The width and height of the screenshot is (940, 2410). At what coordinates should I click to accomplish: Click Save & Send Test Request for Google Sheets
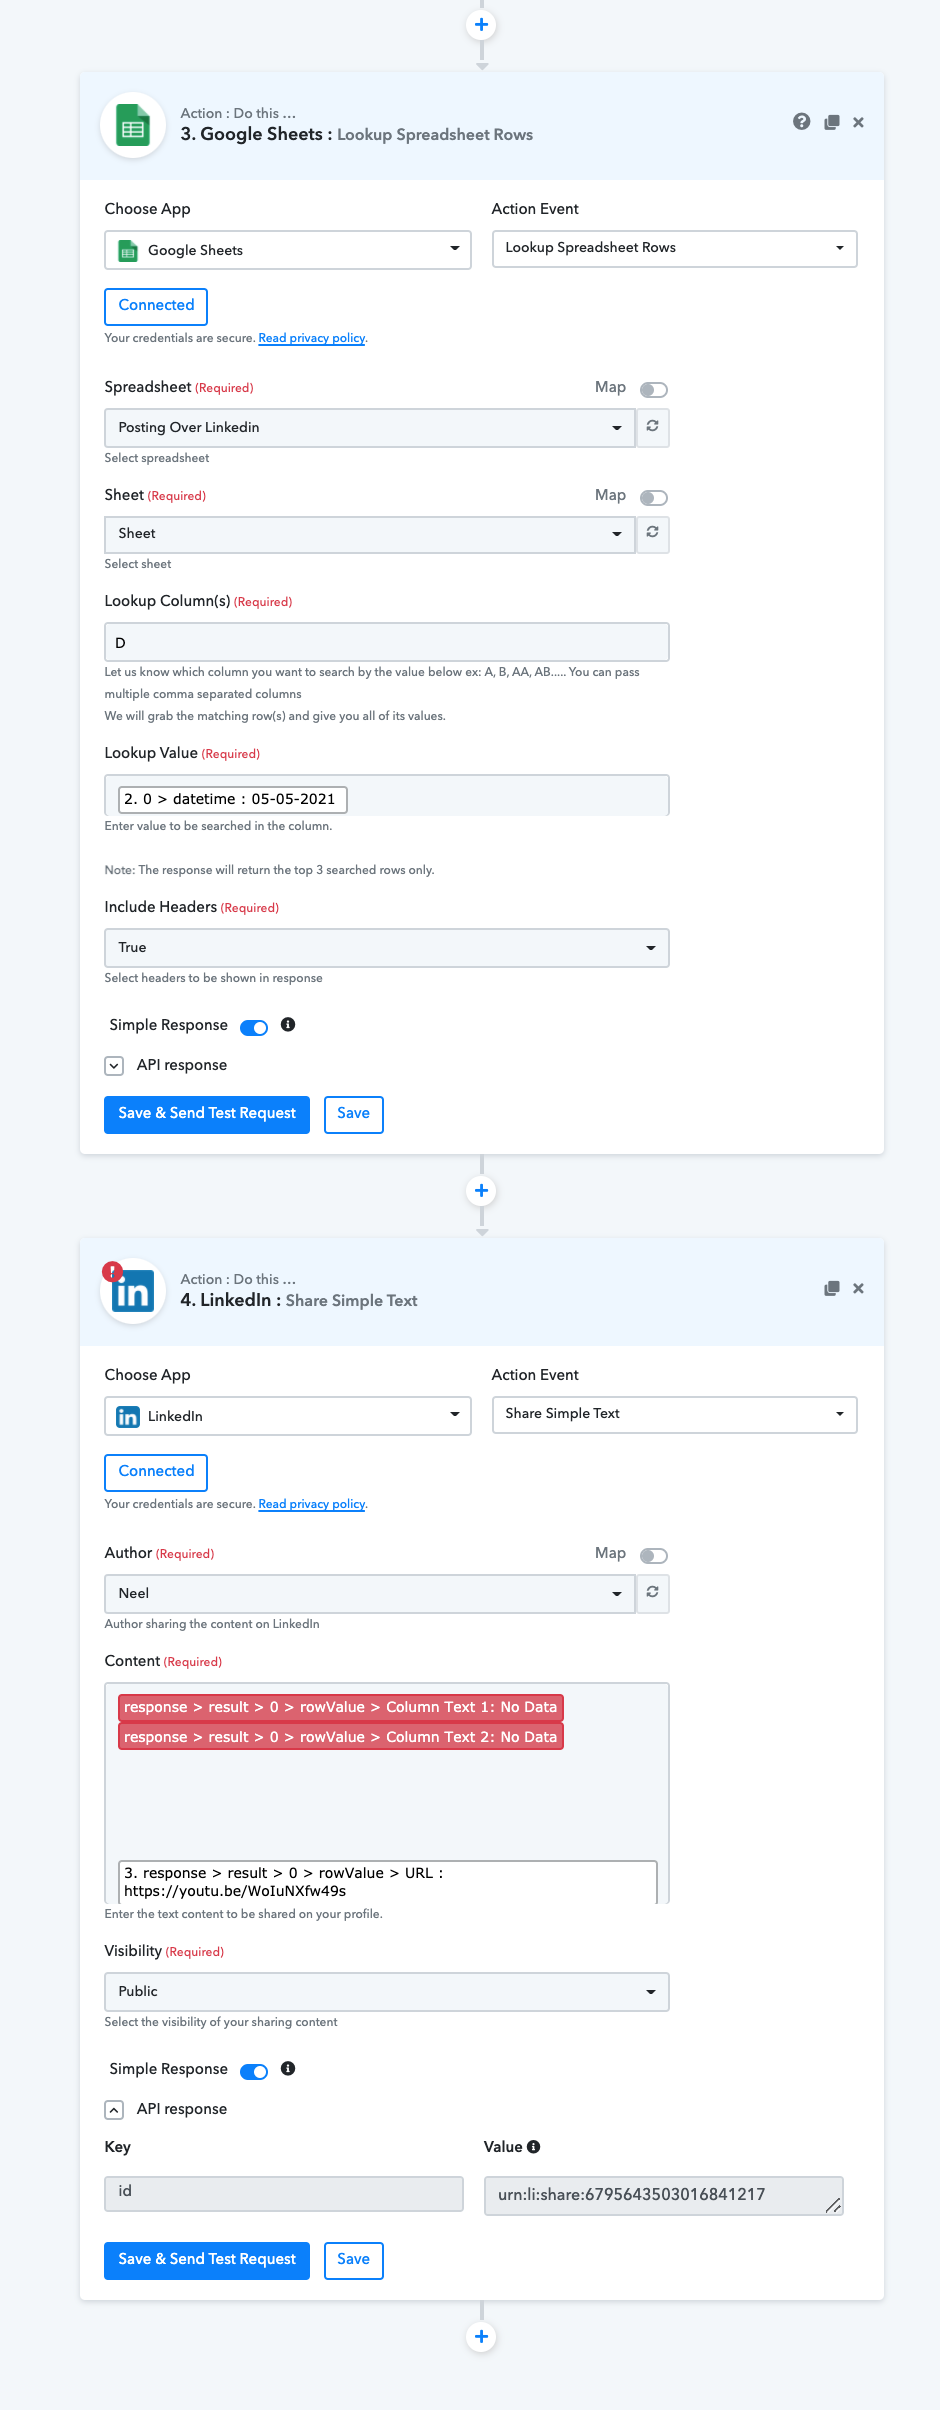click(x=207, y=1114)
